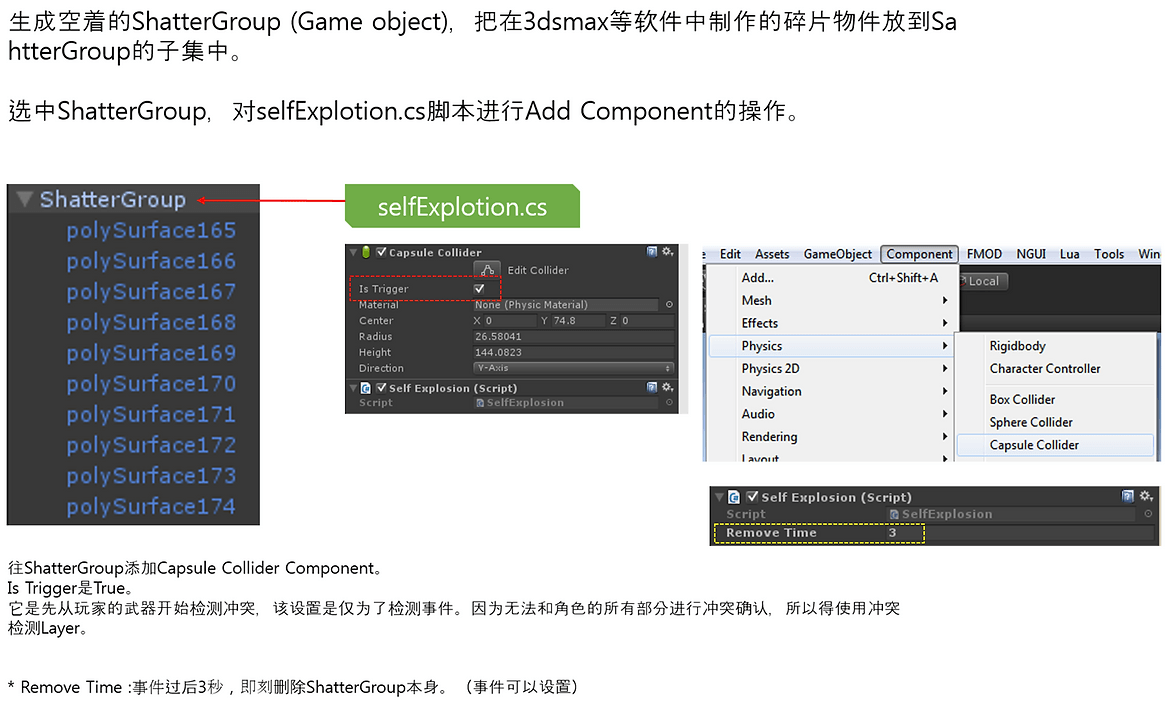Collapse the ShatterGroup tree node
Viewport: 1175px width, 702px height.
click(25, 200)
